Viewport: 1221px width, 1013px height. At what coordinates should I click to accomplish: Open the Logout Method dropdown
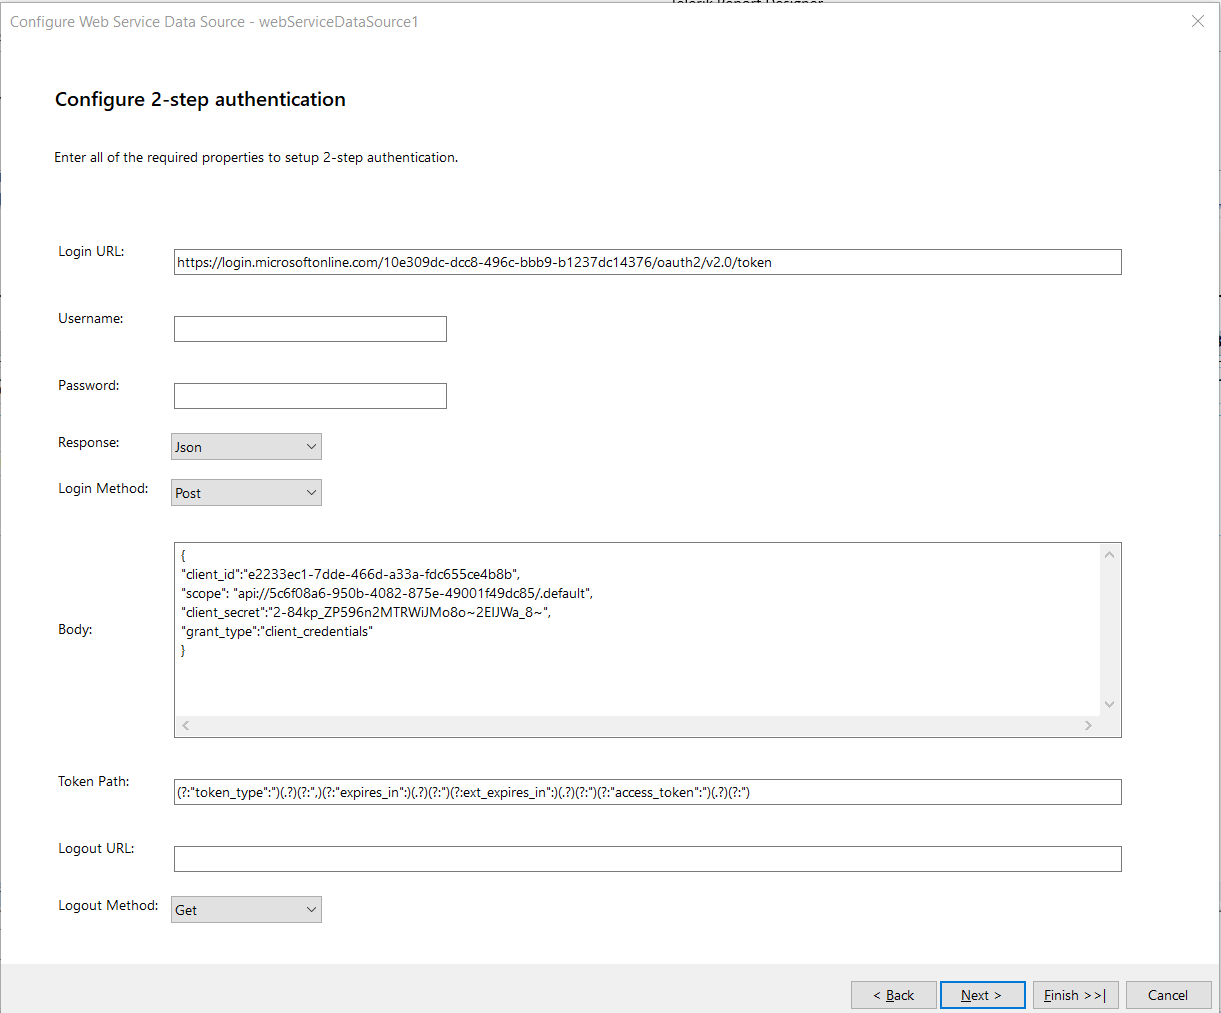246,910
